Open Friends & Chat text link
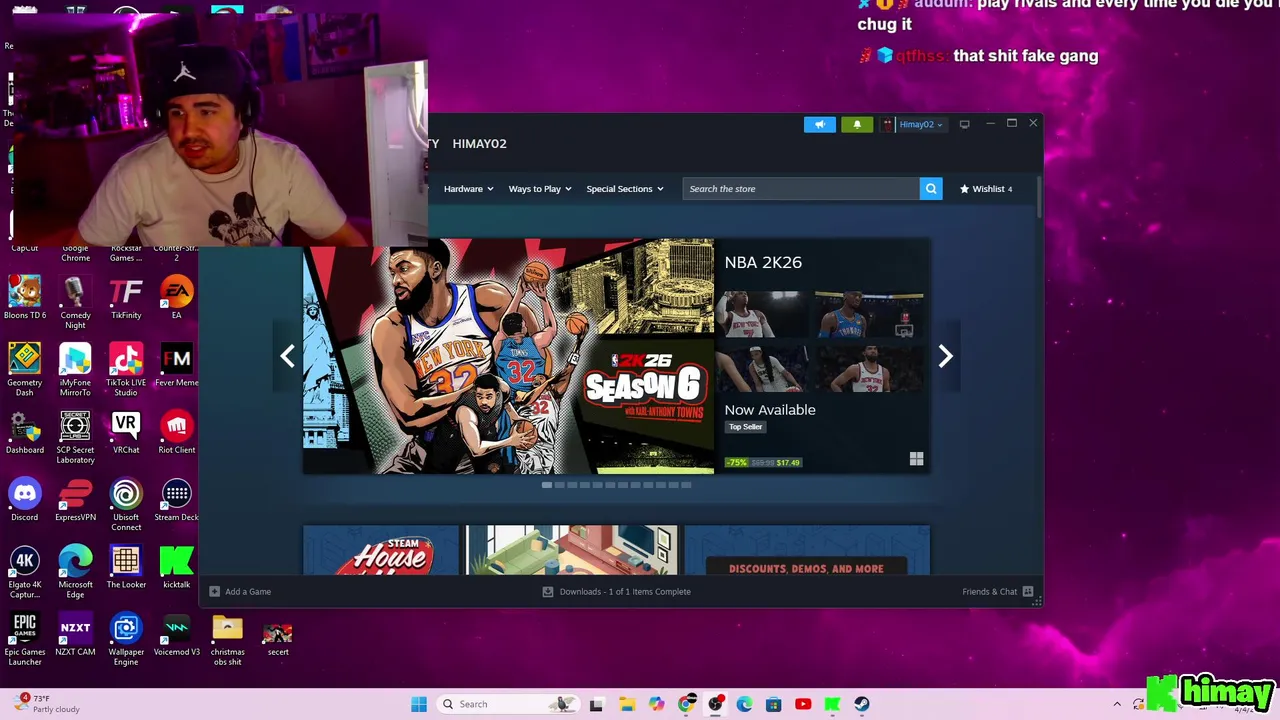 (989, 591)
